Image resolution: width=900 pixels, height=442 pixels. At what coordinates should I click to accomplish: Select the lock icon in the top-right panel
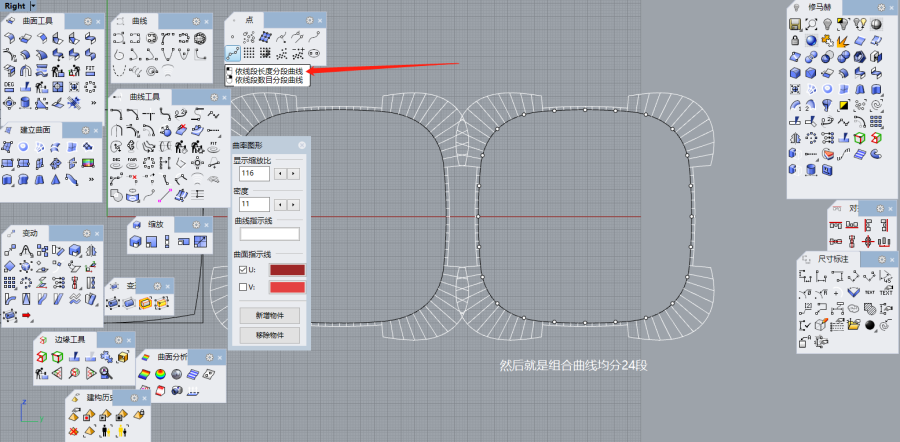(x=796, y=40)
